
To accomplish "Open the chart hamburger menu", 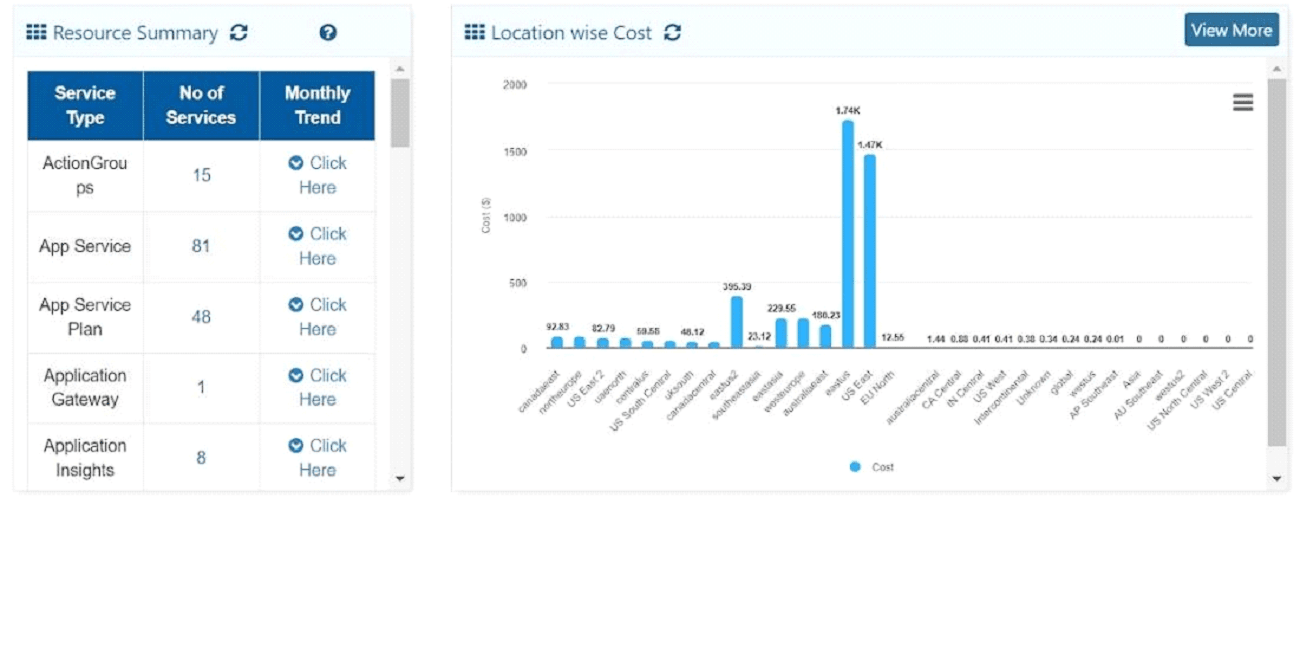I will point(1243,102).
